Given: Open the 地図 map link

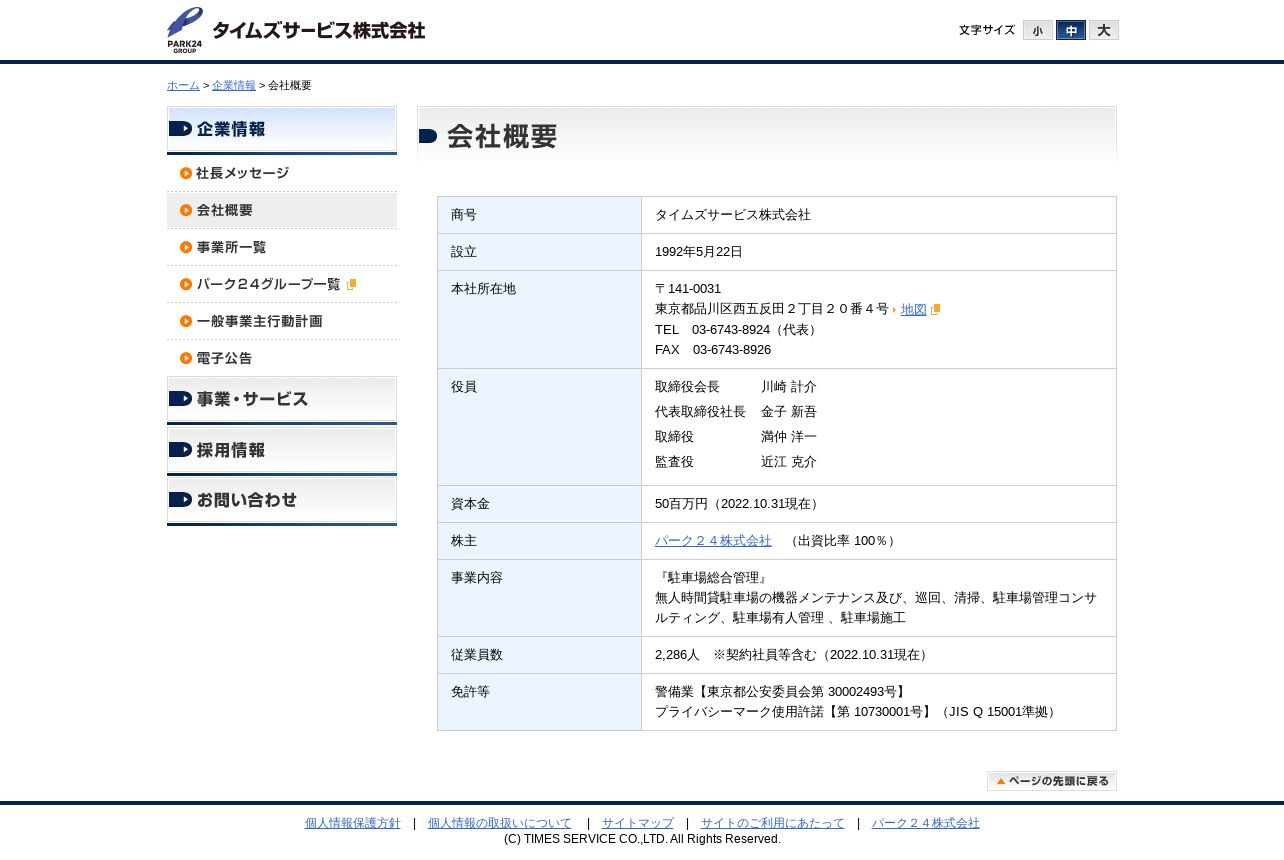Looking at the screenshot, I should [913, 309].
